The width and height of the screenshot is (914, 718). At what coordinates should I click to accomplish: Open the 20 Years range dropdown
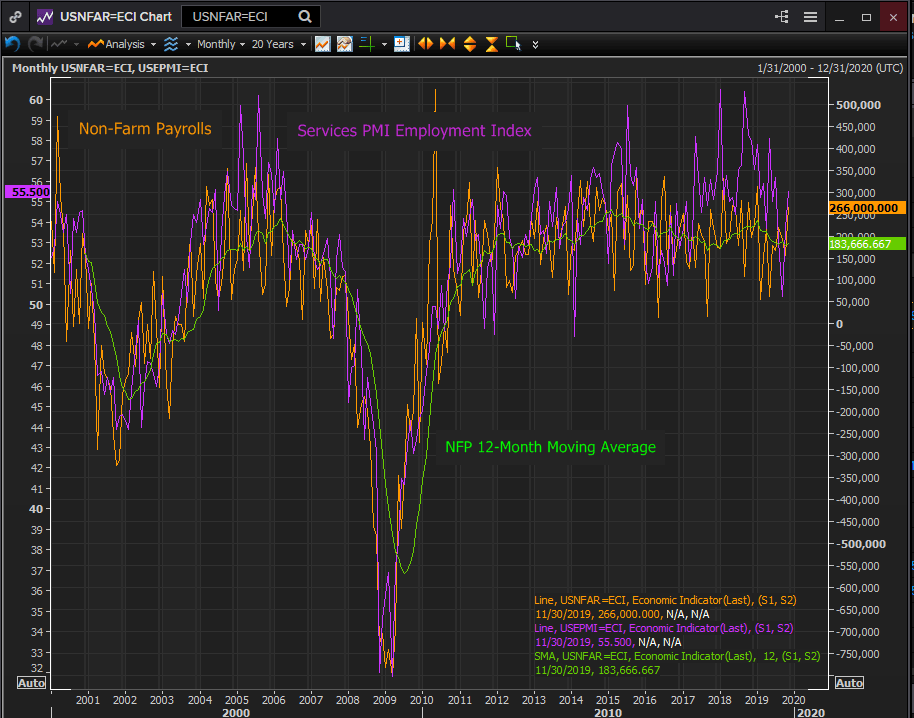click(x=277, y=44)
